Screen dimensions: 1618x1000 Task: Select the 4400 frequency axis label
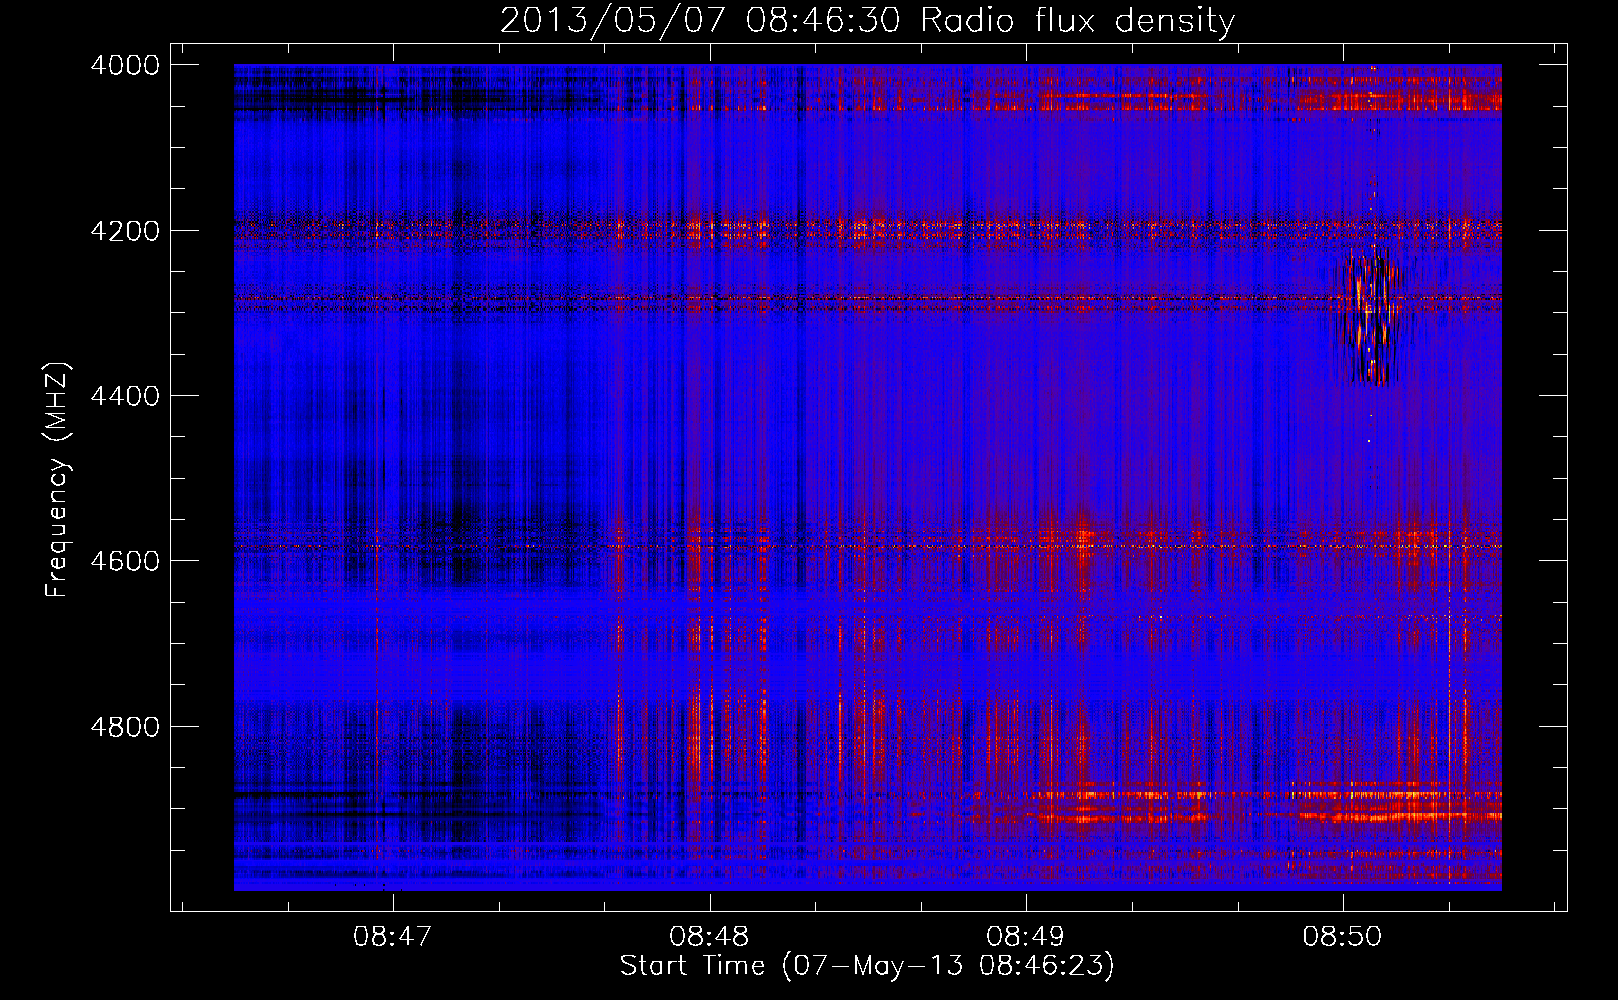pos(125,396)
